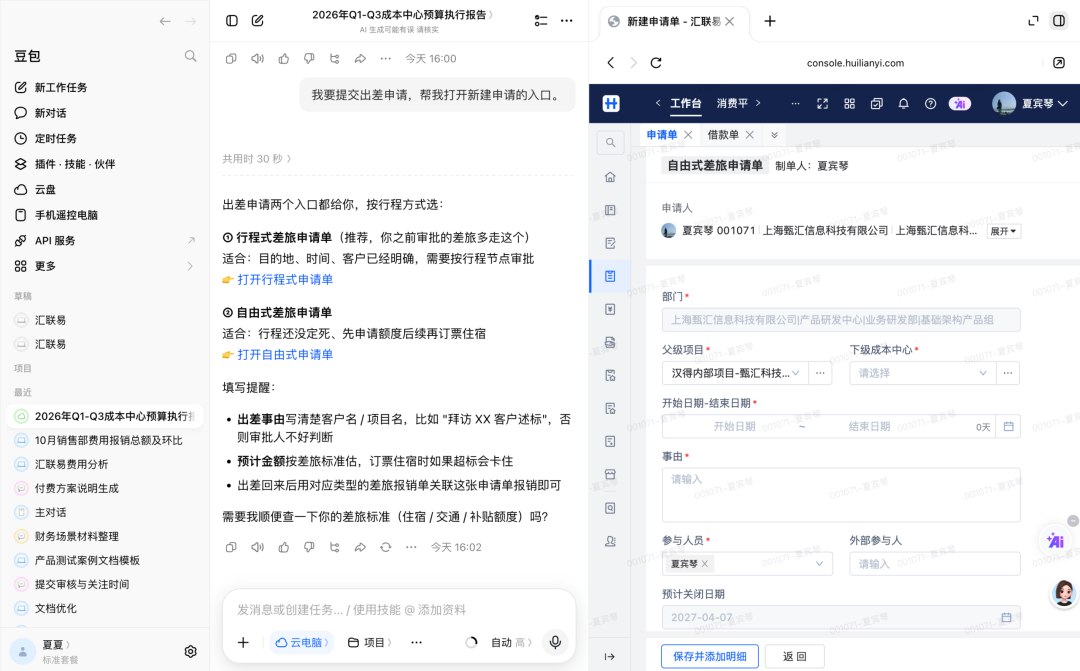The image size is (1080, 671).
Task: Open the 夏宾琴 user menu in header
Action: coord(1030,103)
